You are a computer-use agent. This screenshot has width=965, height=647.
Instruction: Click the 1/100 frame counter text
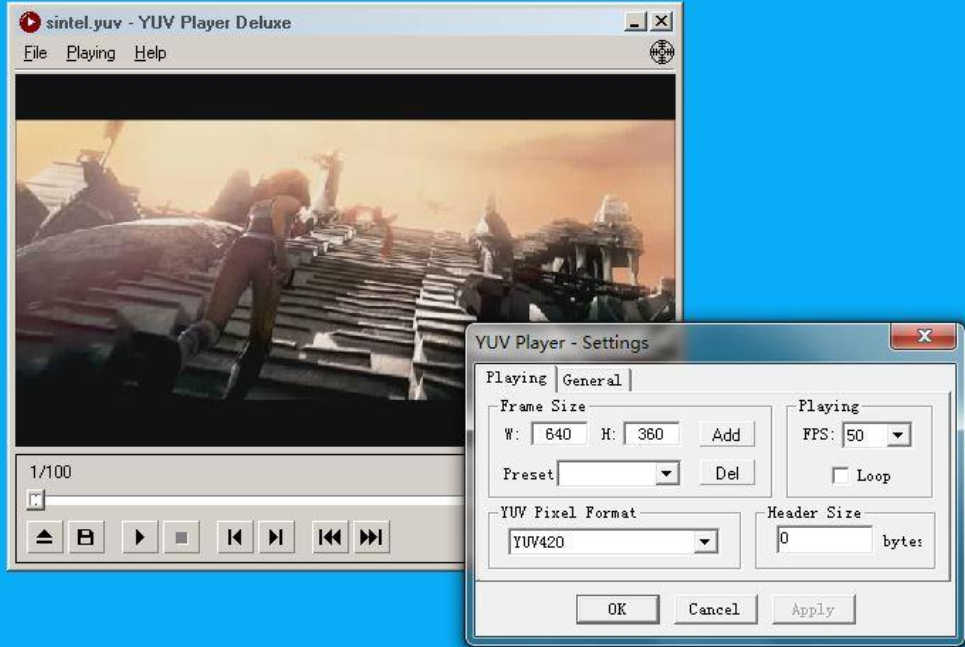coord(50,472)
